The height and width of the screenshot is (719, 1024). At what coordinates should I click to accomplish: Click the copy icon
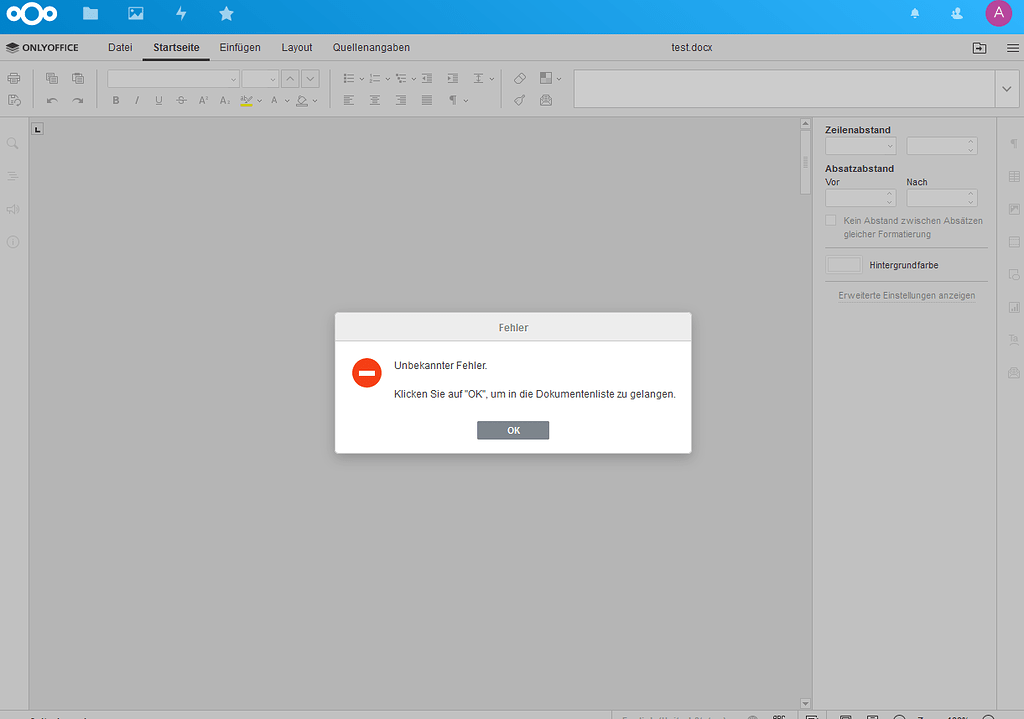point(52,78)
